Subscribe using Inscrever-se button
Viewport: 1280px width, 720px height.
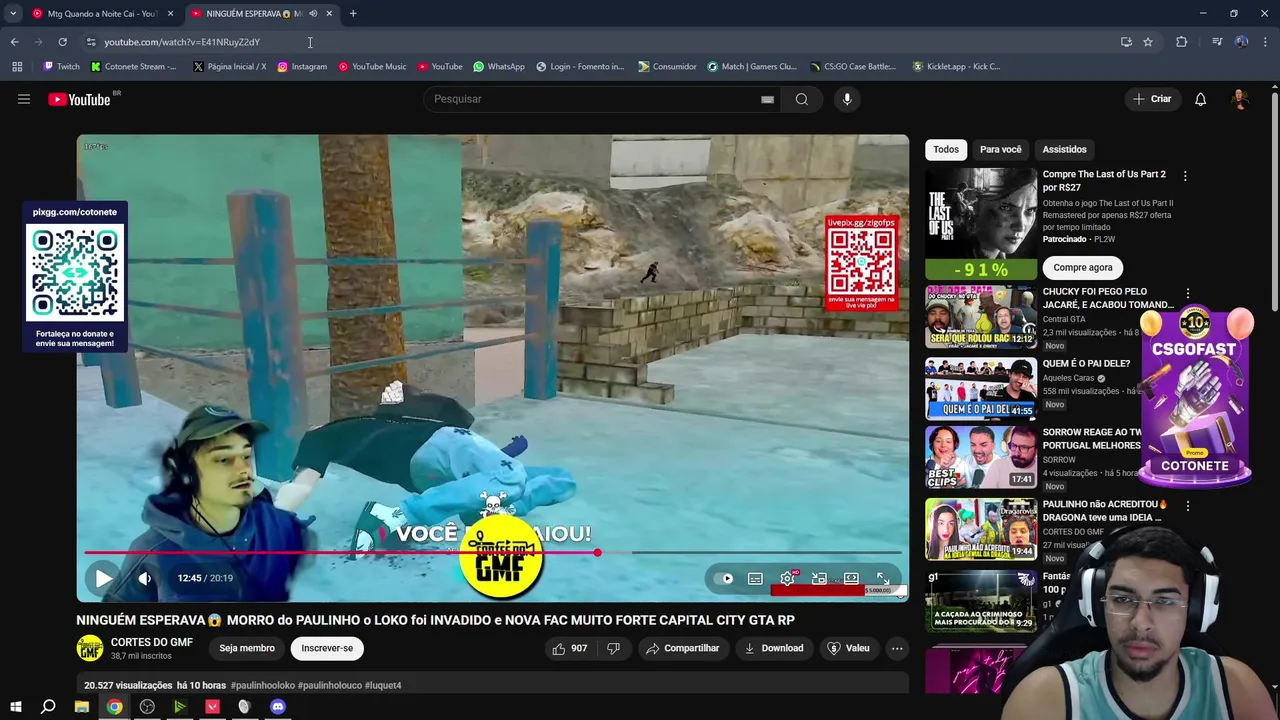tap(327, 648)
